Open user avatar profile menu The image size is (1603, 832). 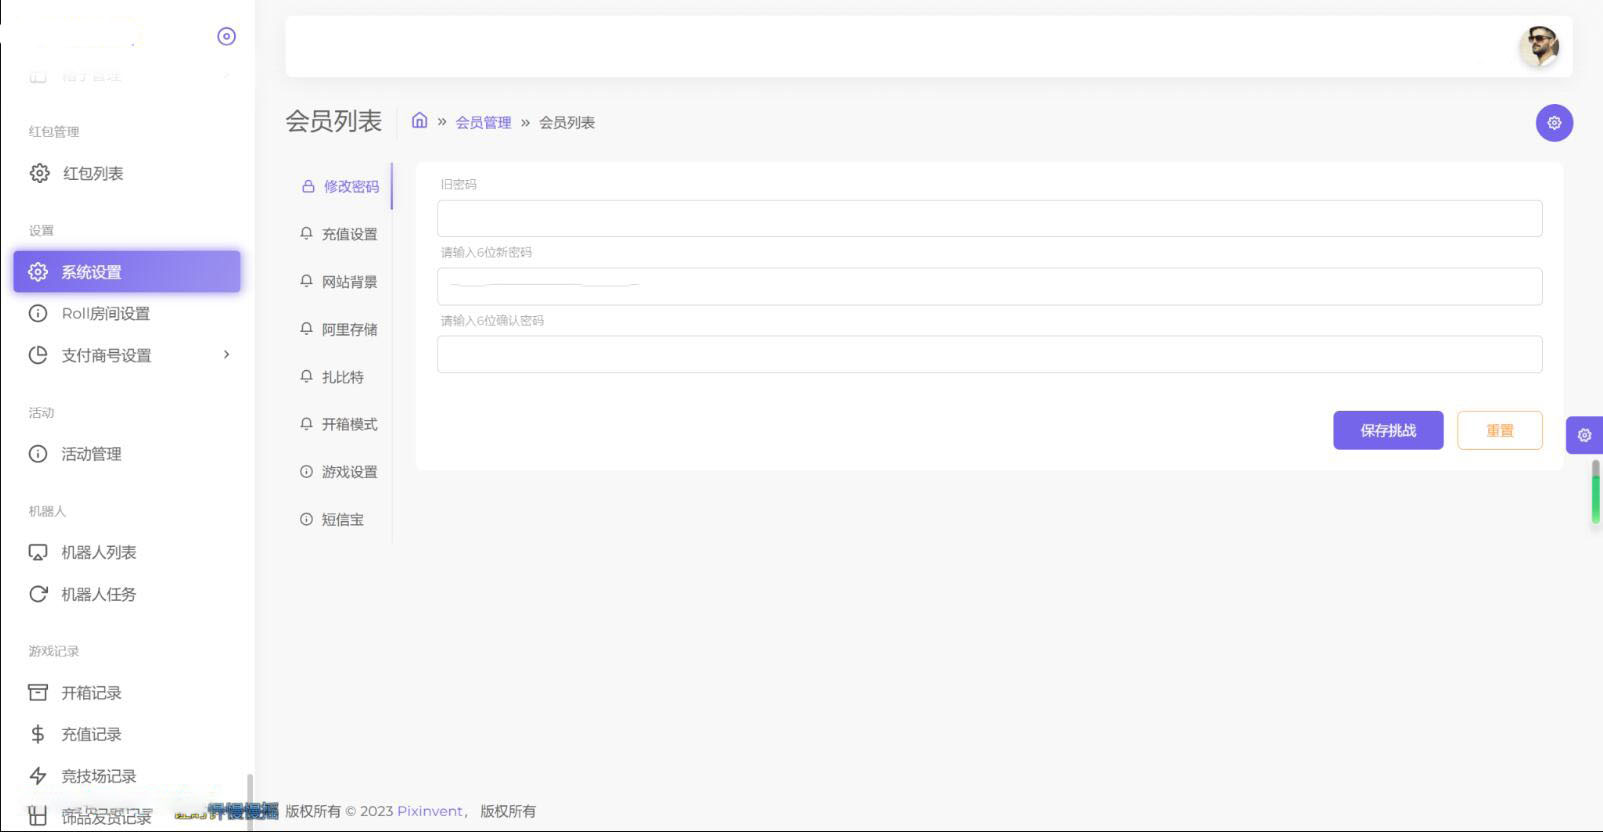[x=1539, y=46]
